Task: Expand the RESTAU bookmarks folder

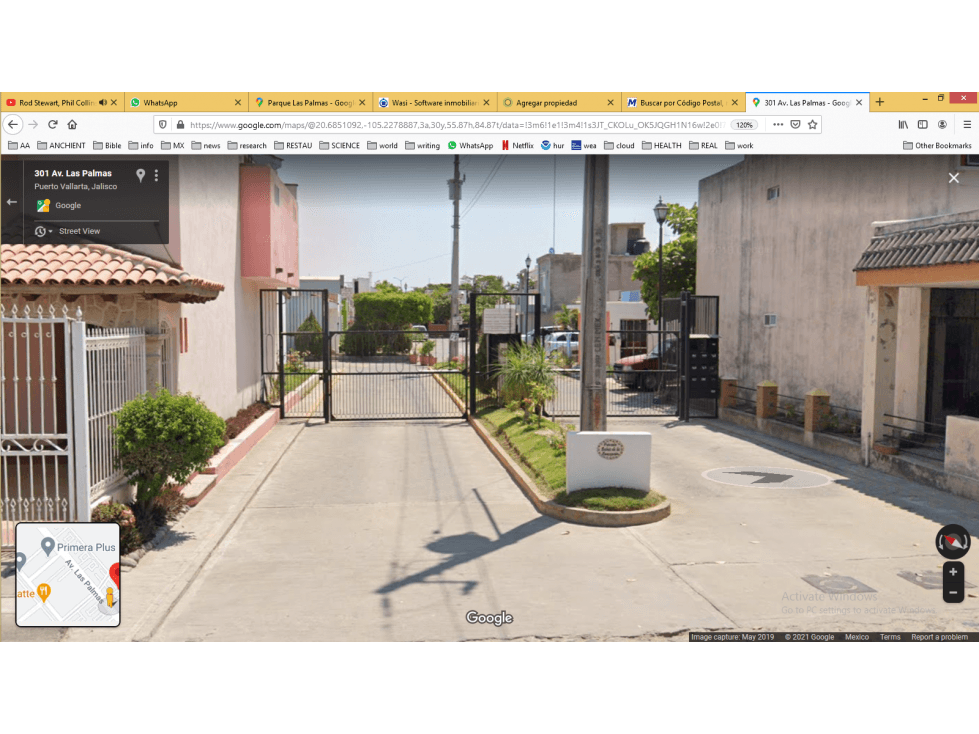Action: tap(293, 145)
